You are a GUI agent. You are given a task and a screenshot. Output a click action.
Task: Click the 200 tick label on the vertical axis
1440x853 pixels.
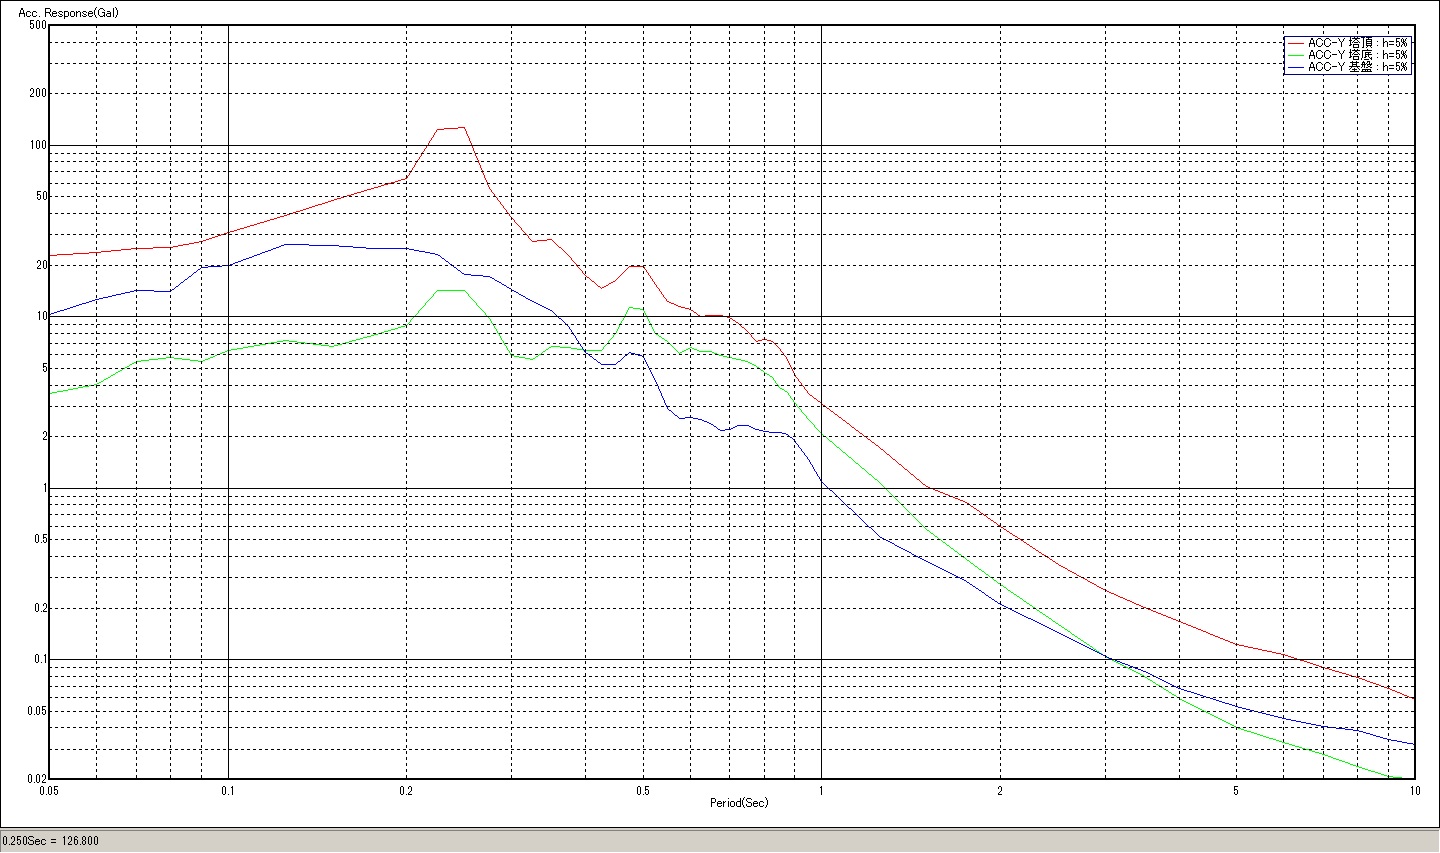point(37,93)
